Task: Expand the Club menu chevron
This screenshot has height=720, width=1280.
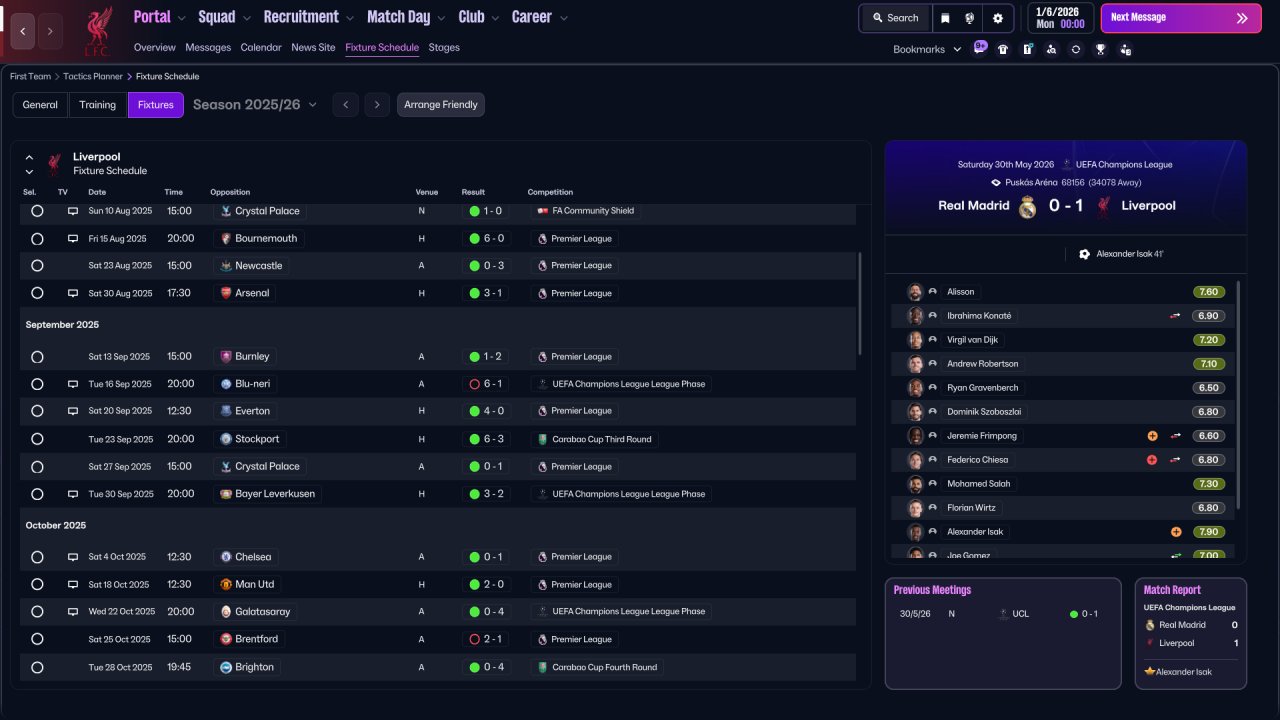Action: click(495, 18)
